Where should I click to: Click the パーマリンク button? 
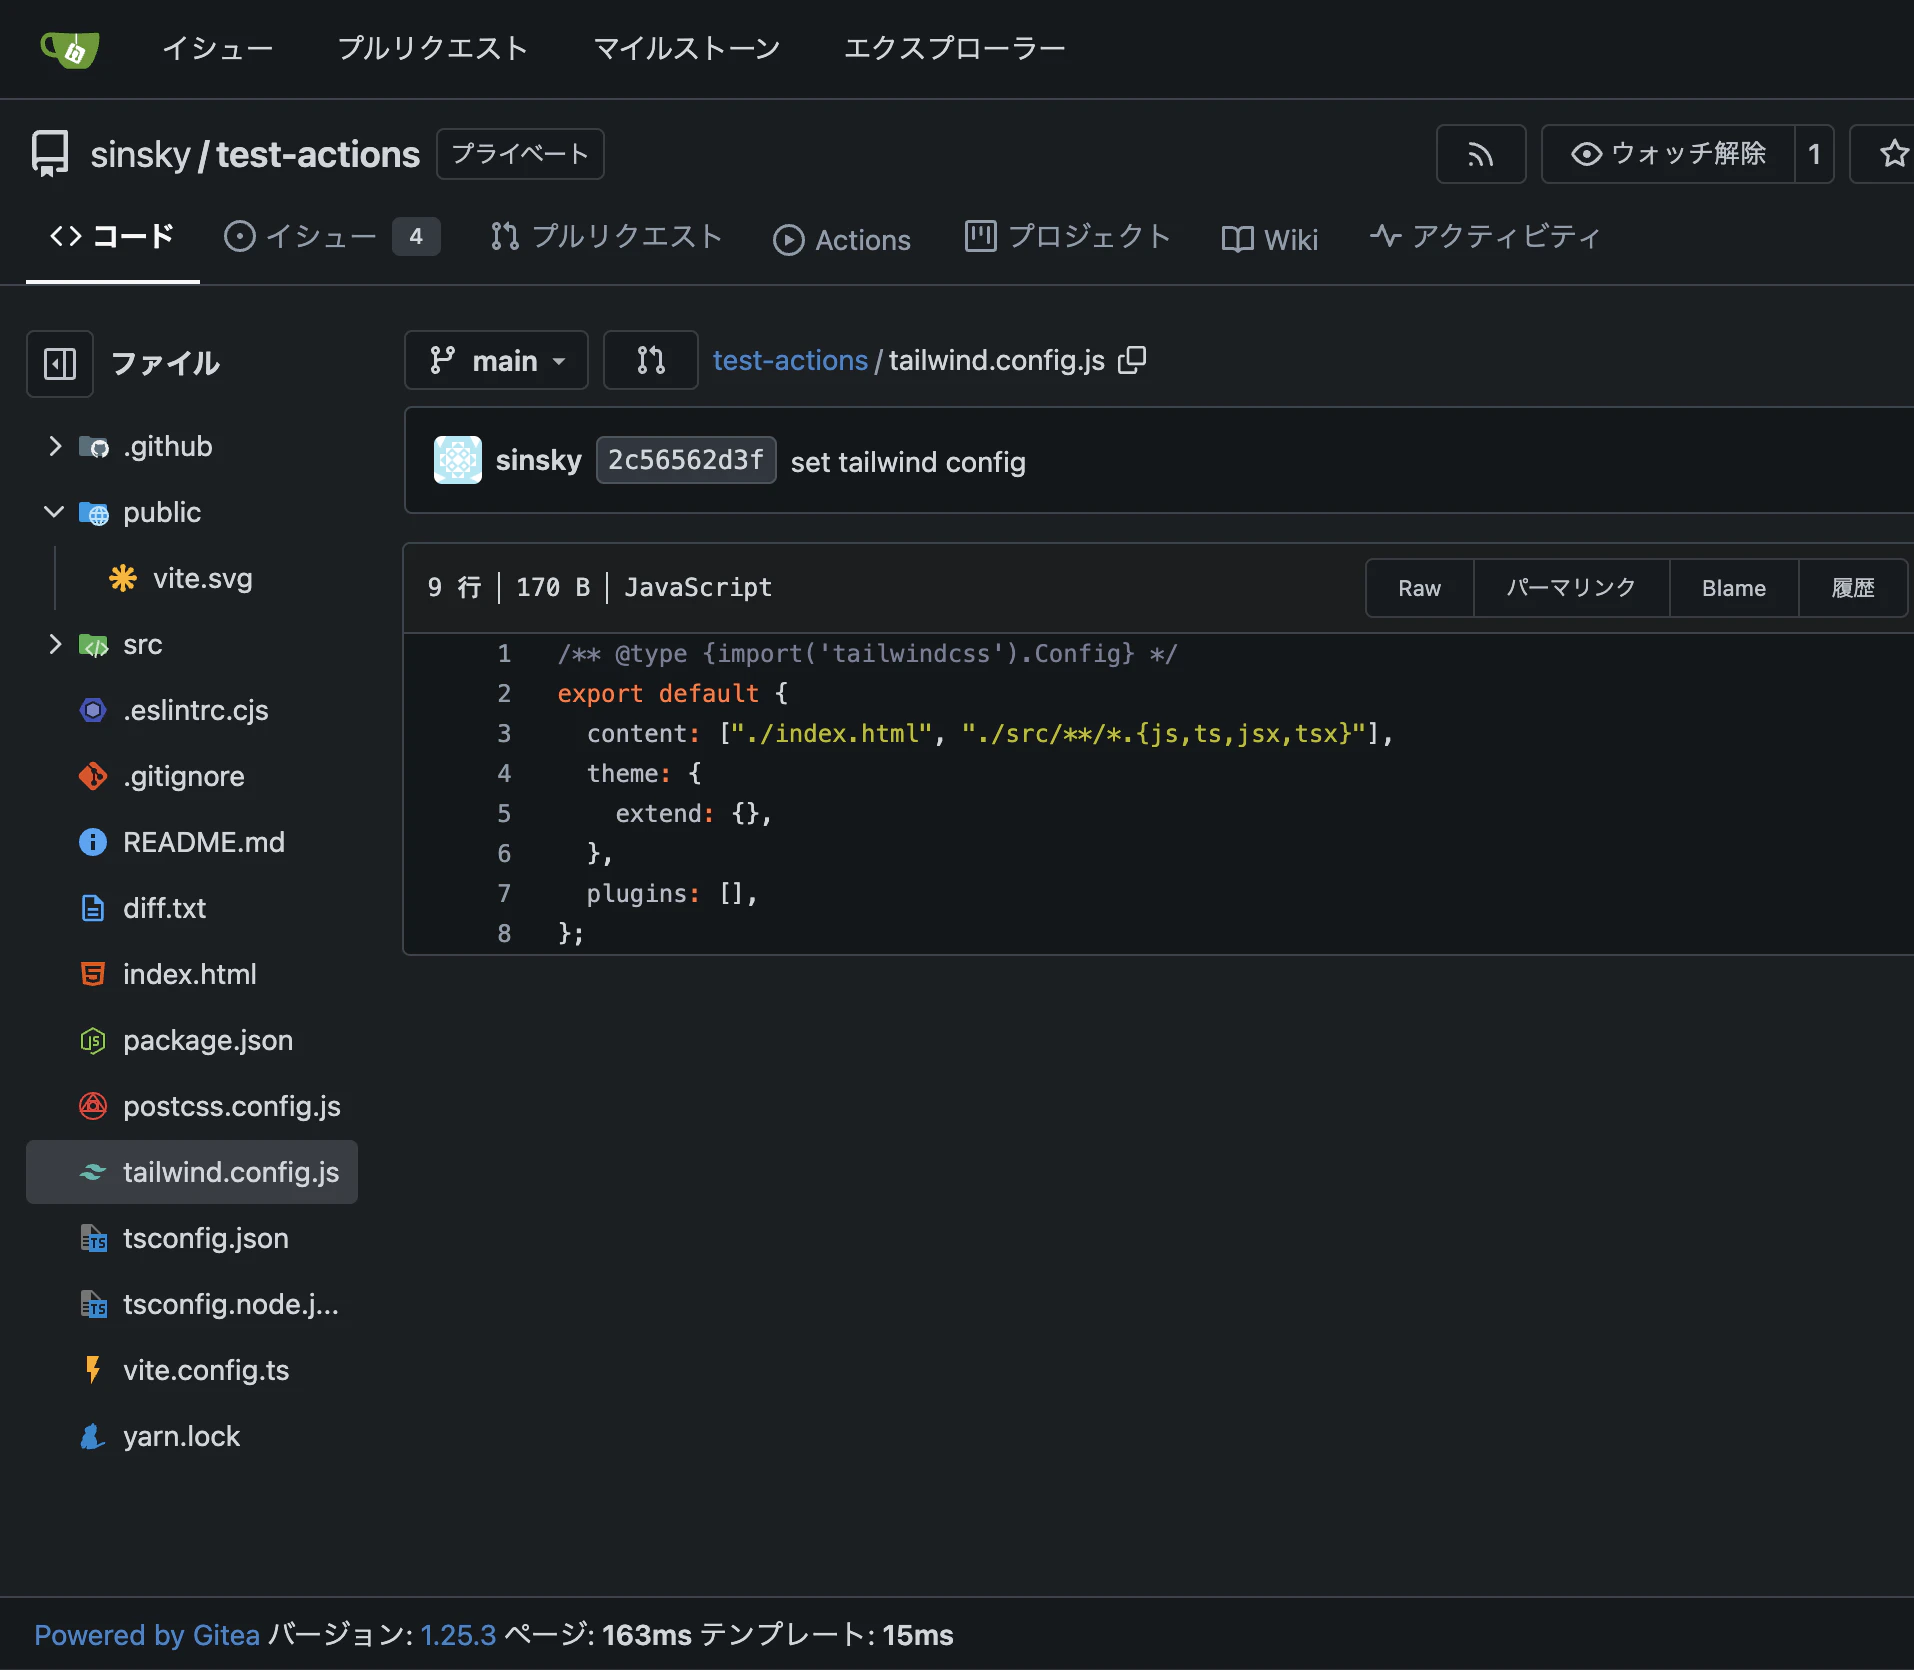tap(1571, 588)
